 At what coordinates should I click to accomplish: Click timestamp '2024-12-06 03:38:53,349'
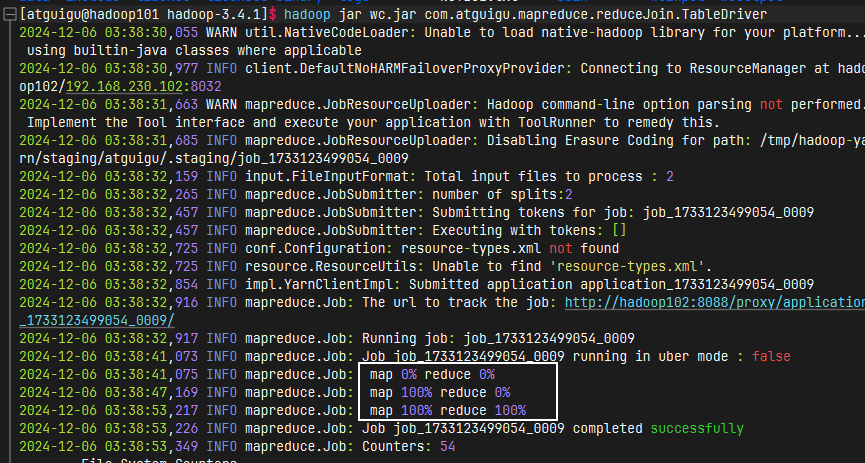pyautogui.click(x=108, y=446)
